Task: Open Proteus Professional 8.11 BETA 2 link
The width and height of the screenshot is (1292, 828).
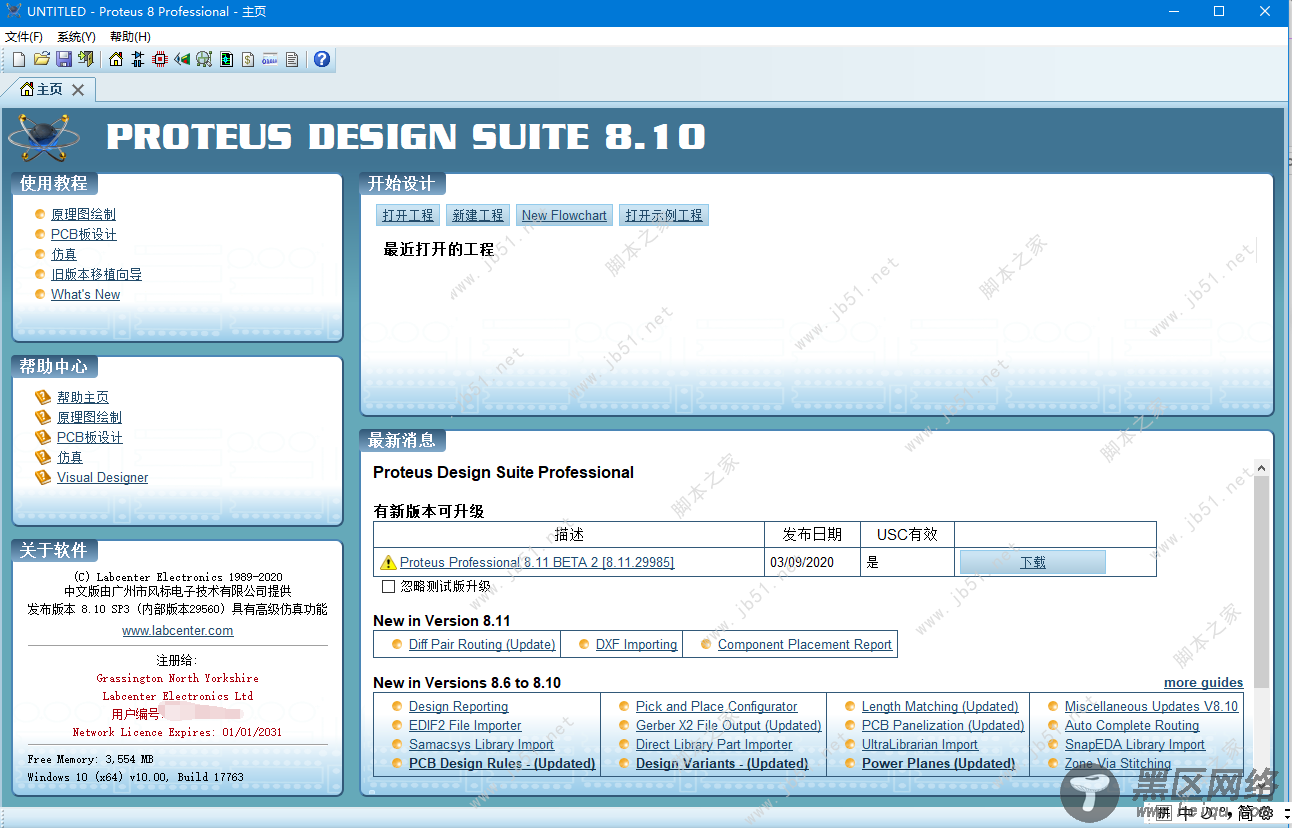Action: click(537, 563)
